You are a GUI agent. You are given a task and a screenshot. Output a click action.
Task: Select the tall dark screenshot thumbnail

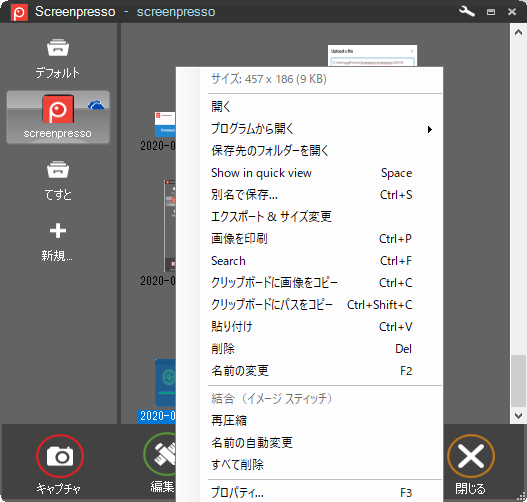(x=170, y=225)
